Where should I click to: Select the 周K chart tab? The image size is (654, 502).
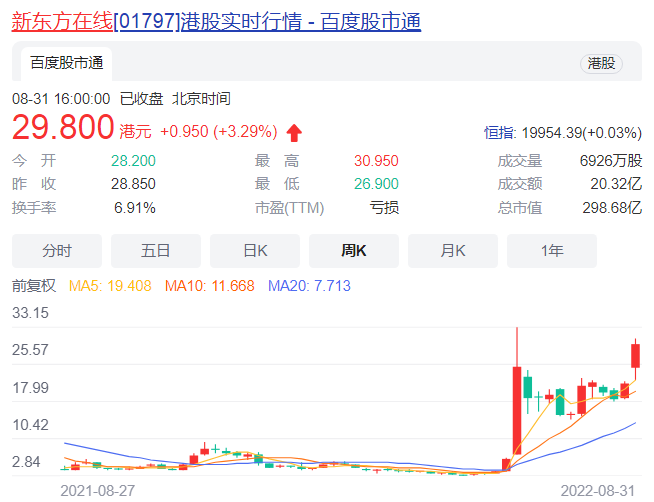click(x=354, y=251)
